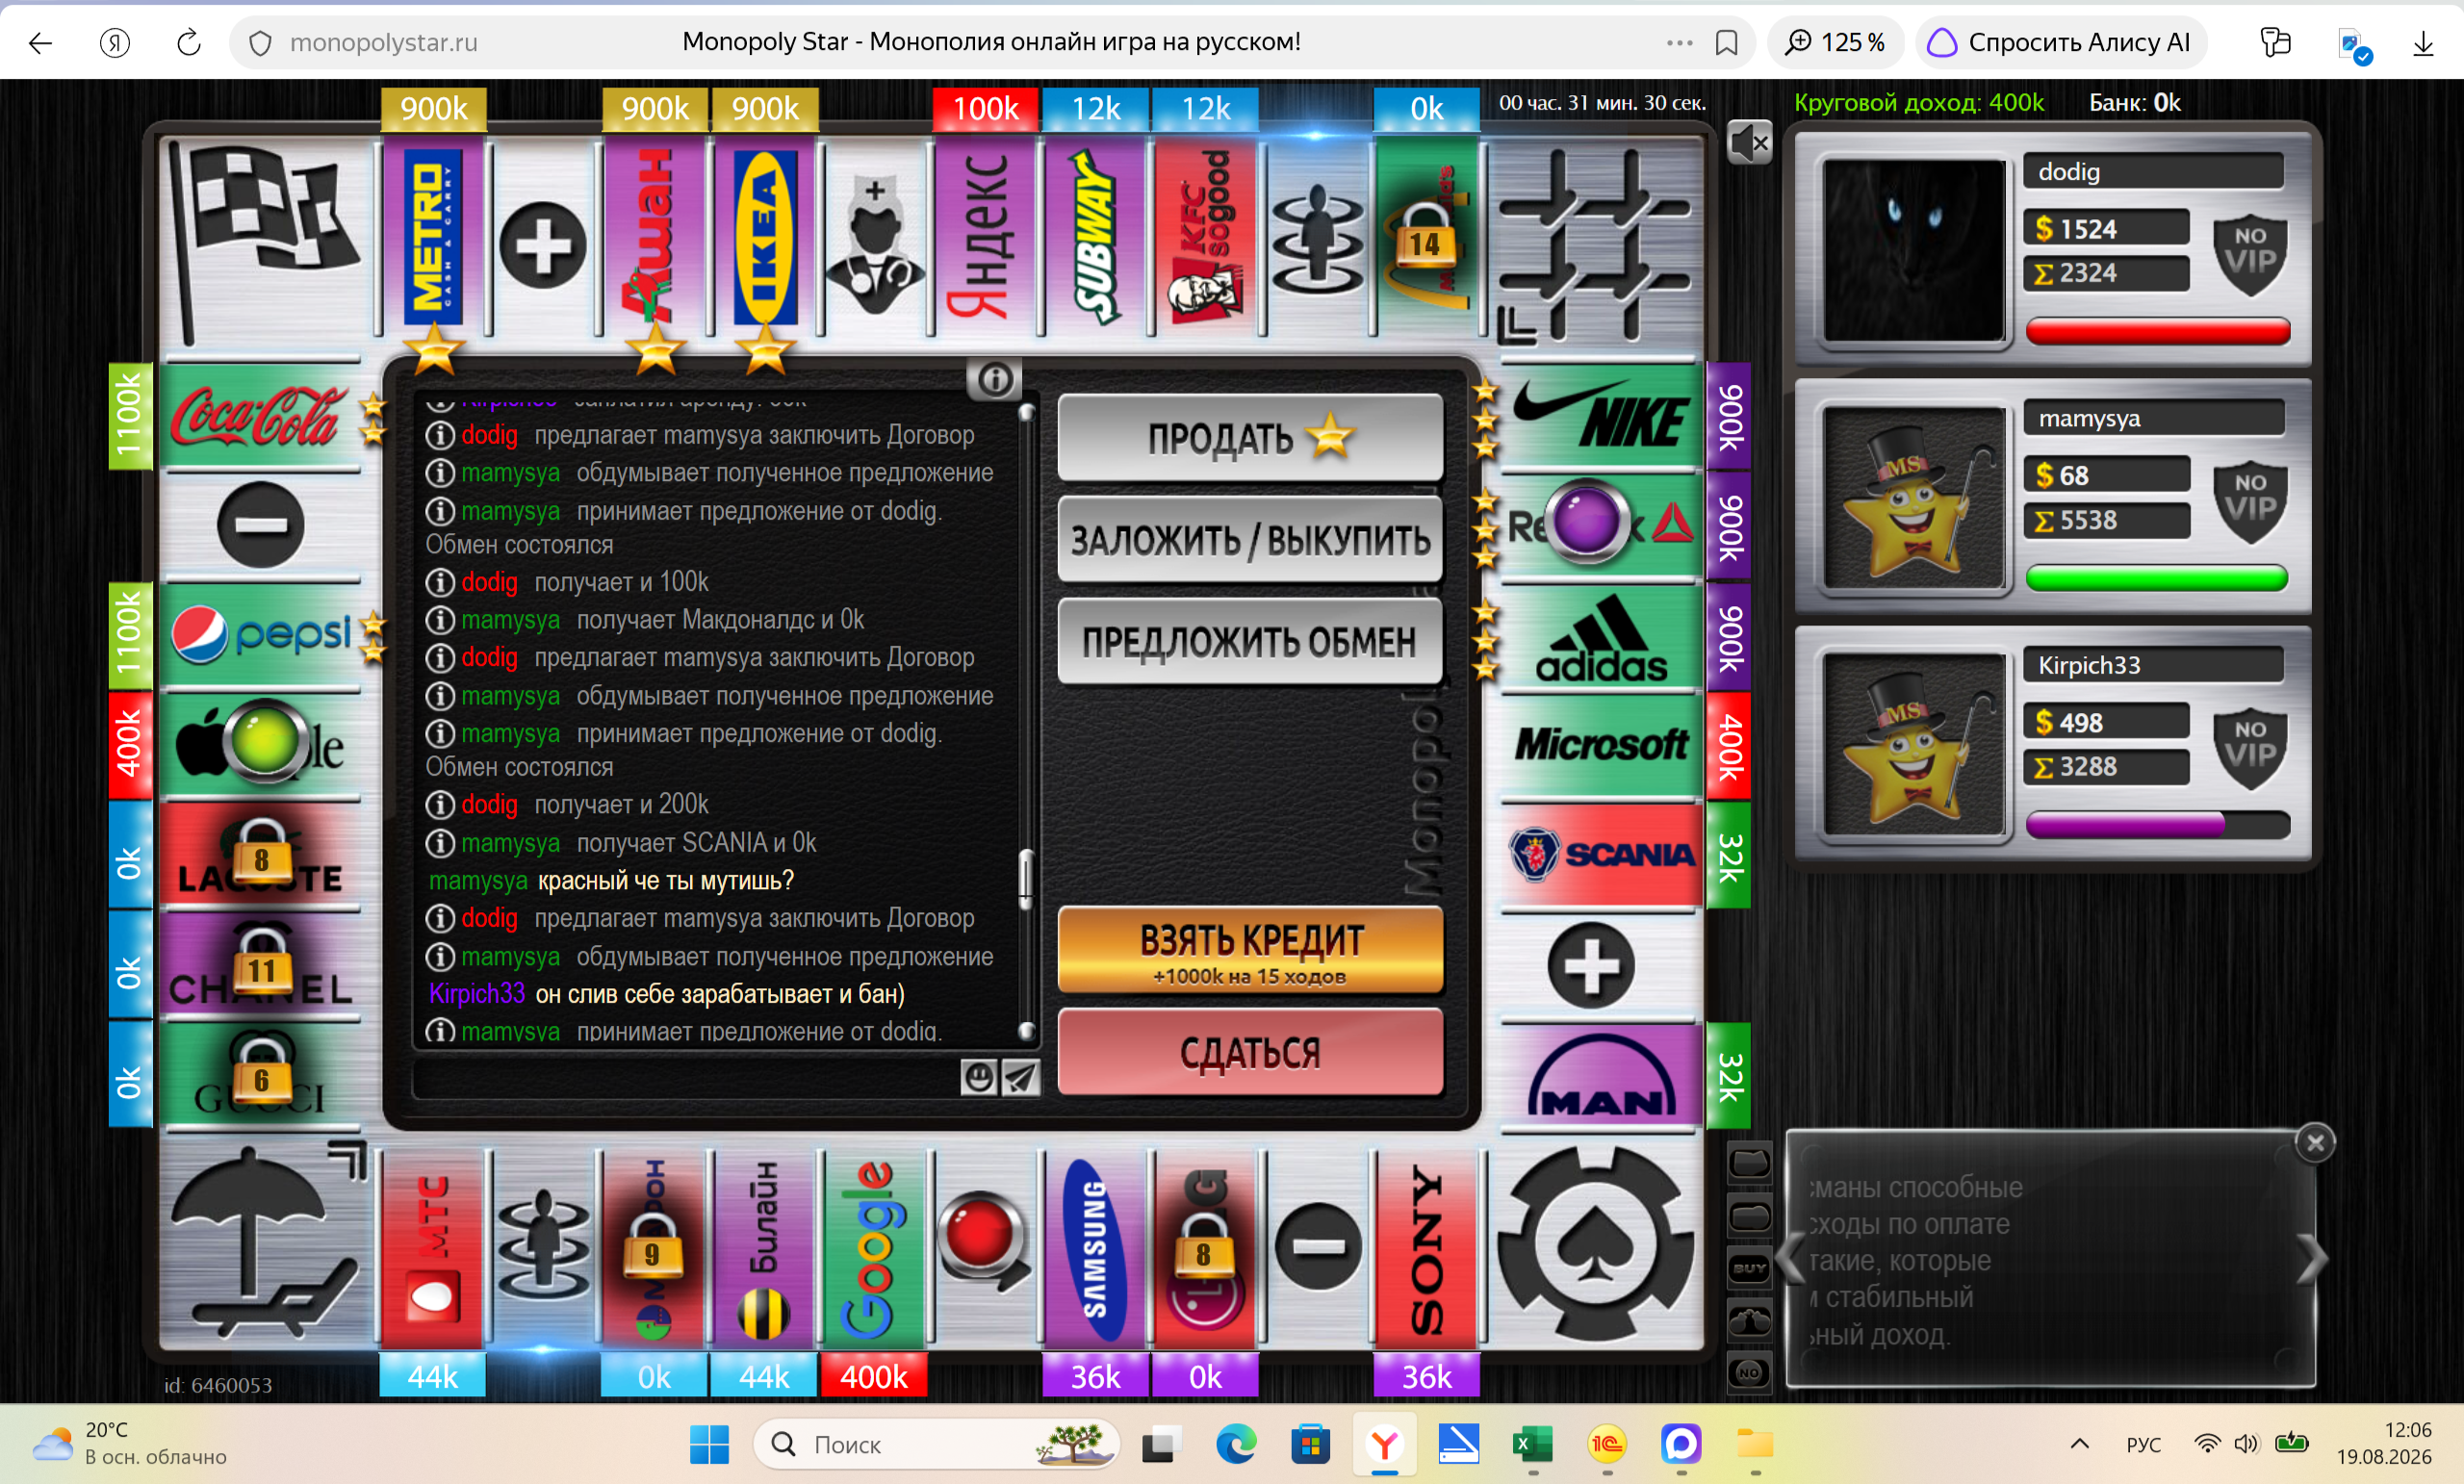2464x1484 pixels.
Task: Click the ЗАЛОЖИТЬ / ВЫКУПИТЬ button
Action: point(1250,539)
